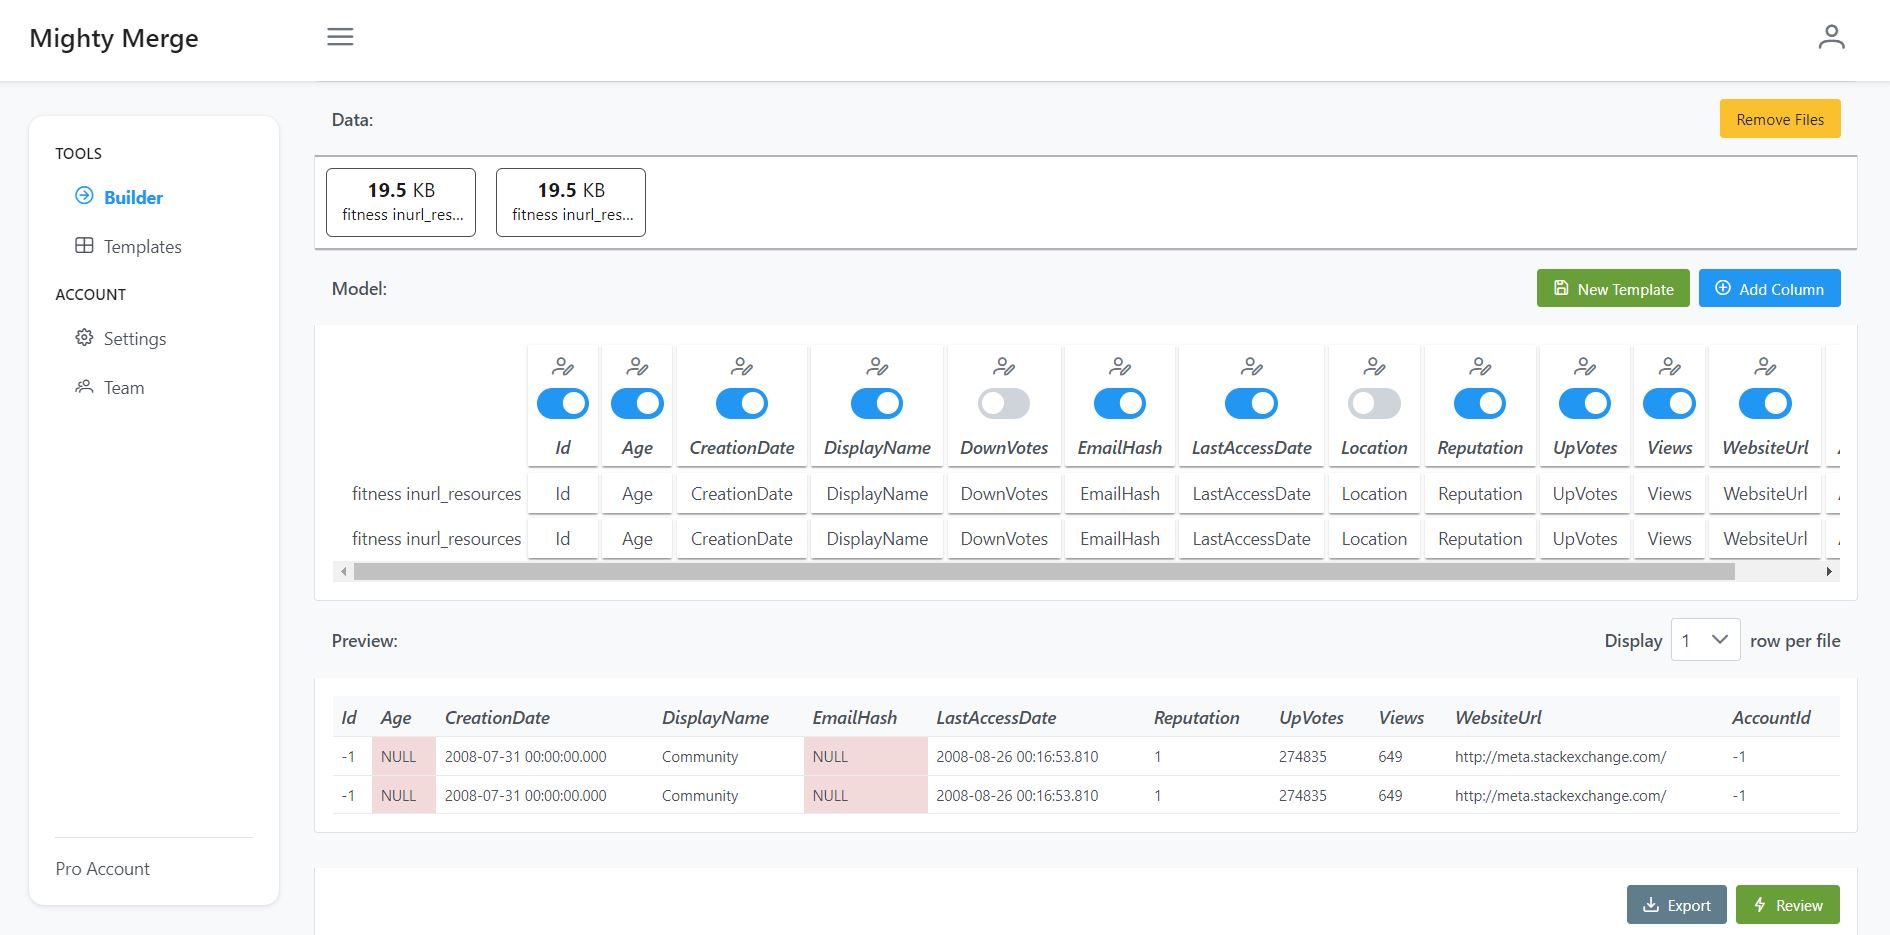
Task: Click the hamburger menu icon
Action: pyautogui.click(x=340, y=37)
